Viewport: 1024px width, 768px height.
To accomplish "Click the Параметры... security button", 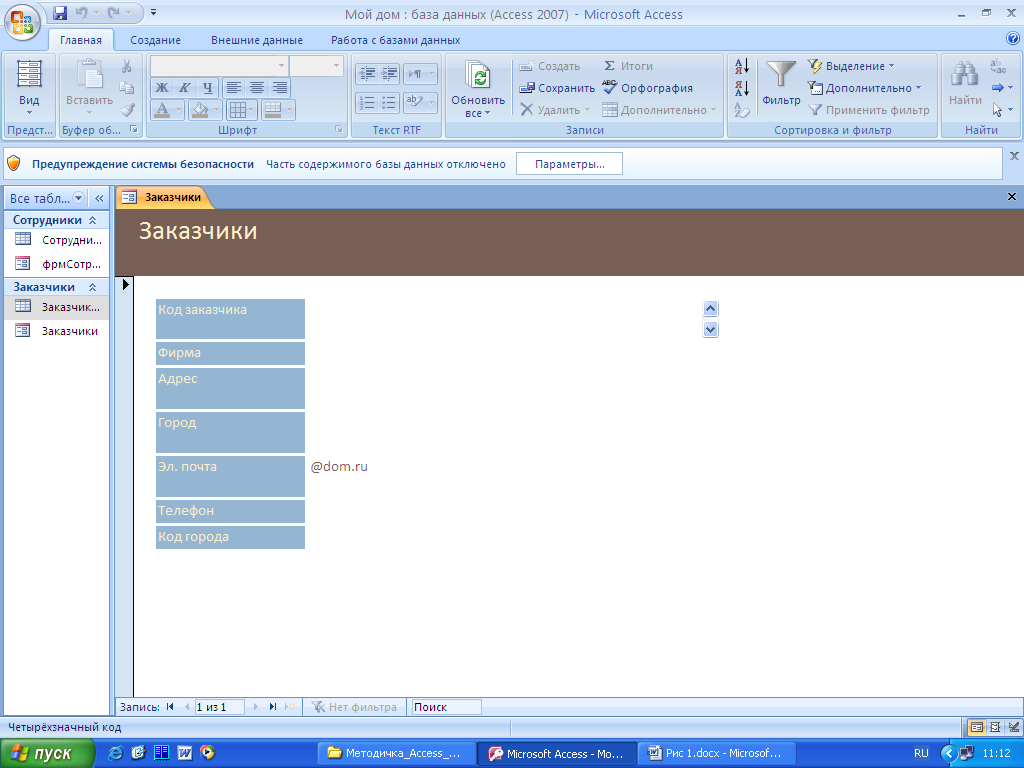I will pos(569,164).
